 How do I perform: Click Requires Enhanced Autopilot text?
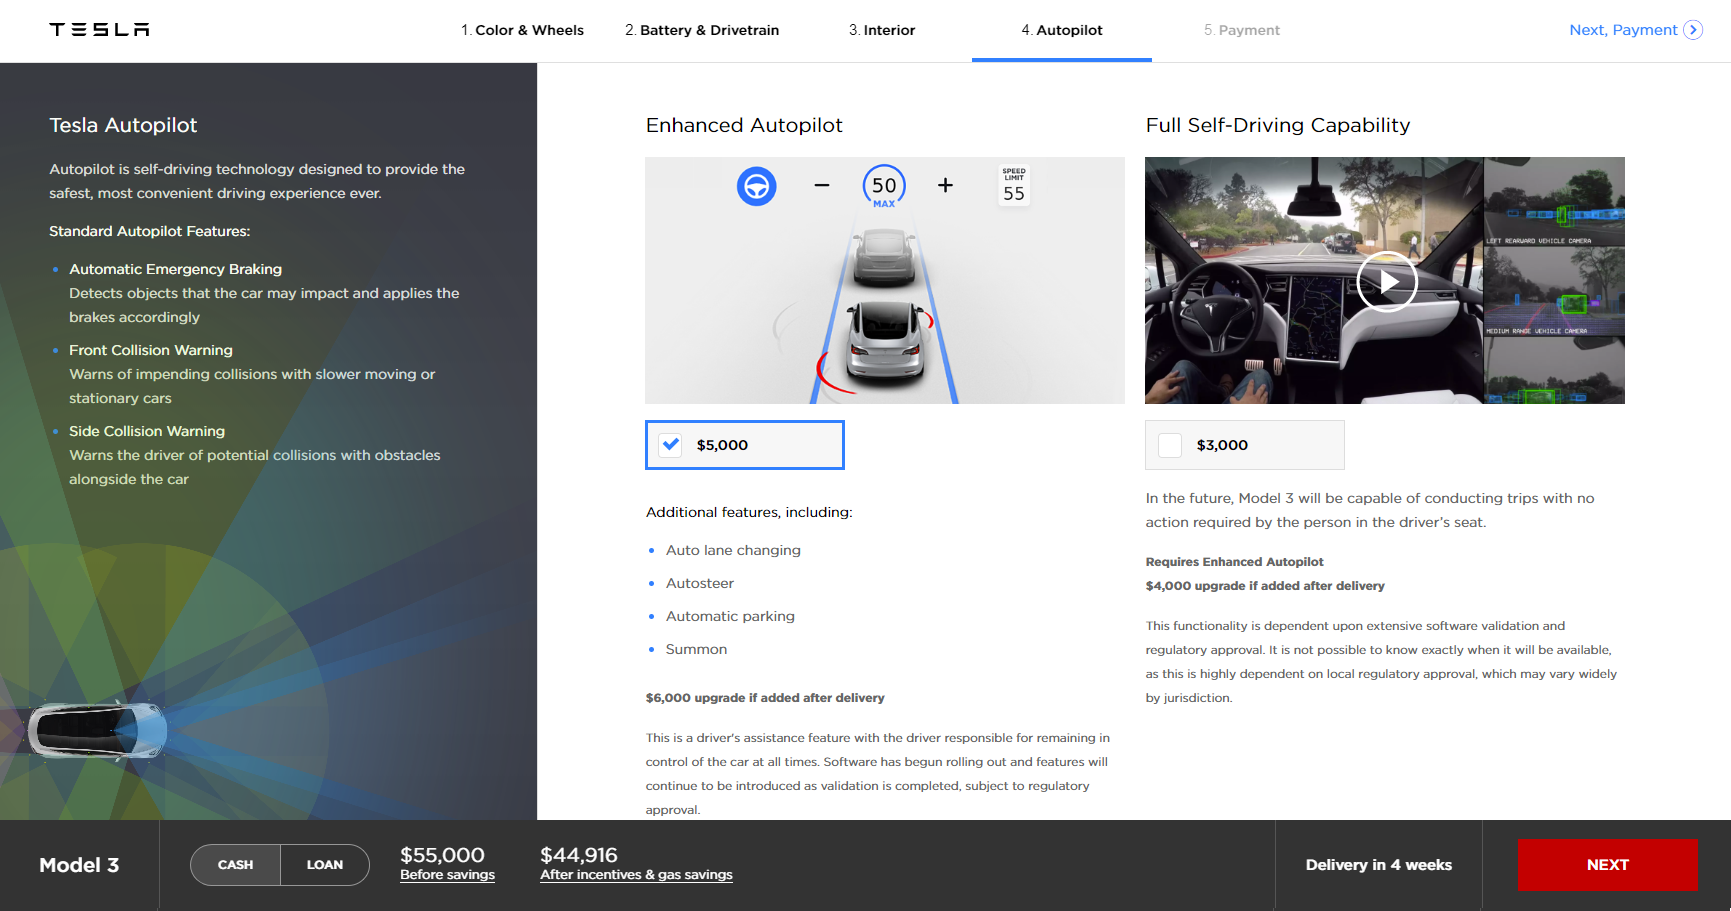click(1234, 562)
